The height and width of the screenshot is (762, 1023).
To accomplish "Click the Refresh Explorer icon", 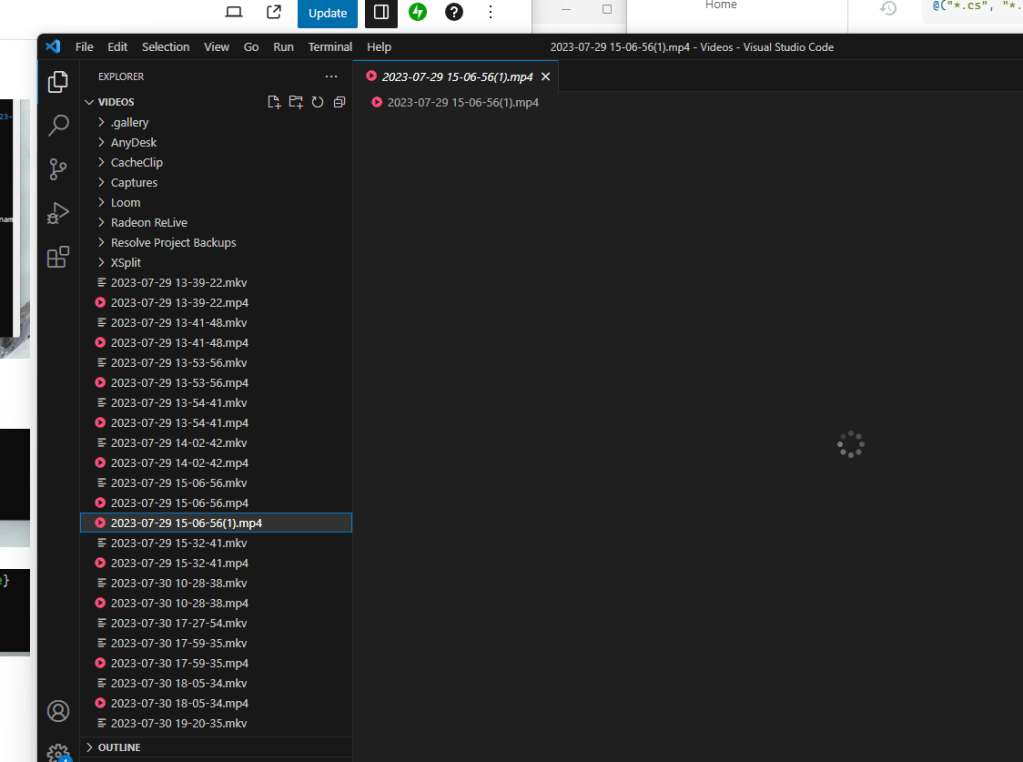I will pos(318,102).
